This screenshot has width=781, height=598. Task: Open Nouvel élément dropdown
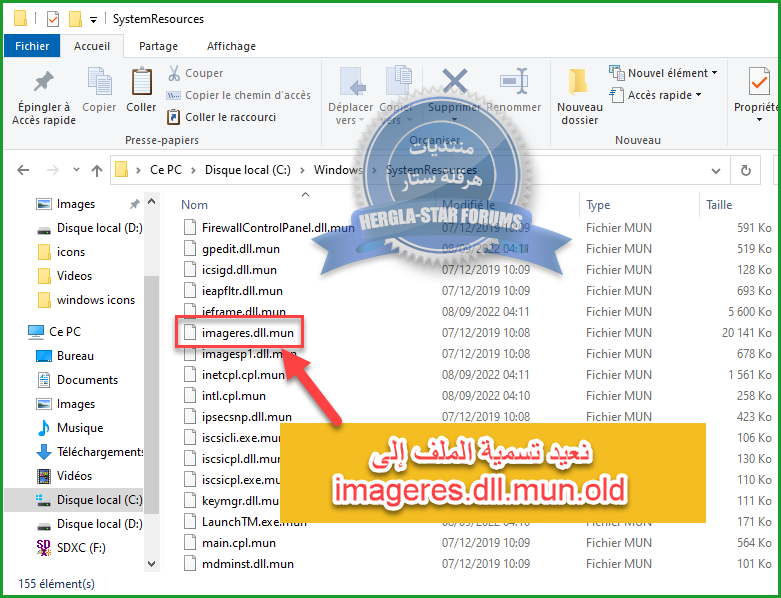(x=663, y=73)
